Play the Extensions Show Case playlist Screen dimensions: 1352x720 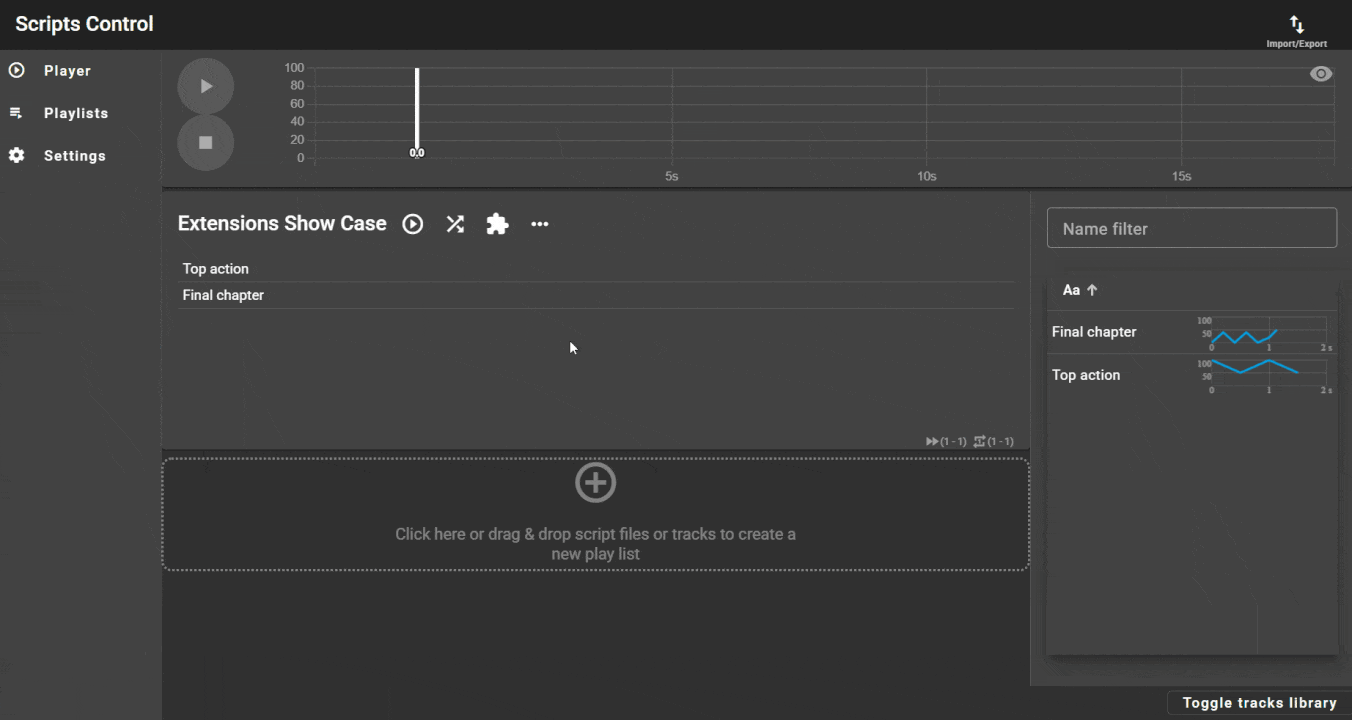tap(413, 224)
